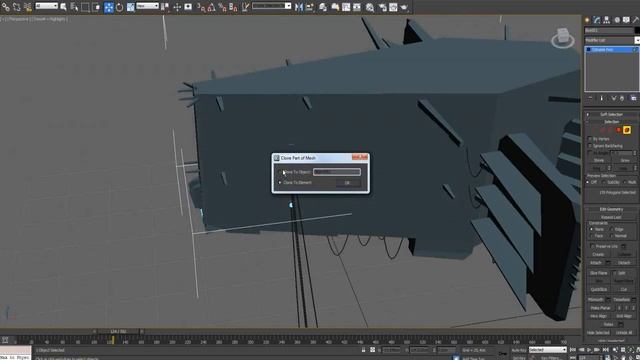
Task: Click the object color swatch beside name
Action: (x=637, y=31)
